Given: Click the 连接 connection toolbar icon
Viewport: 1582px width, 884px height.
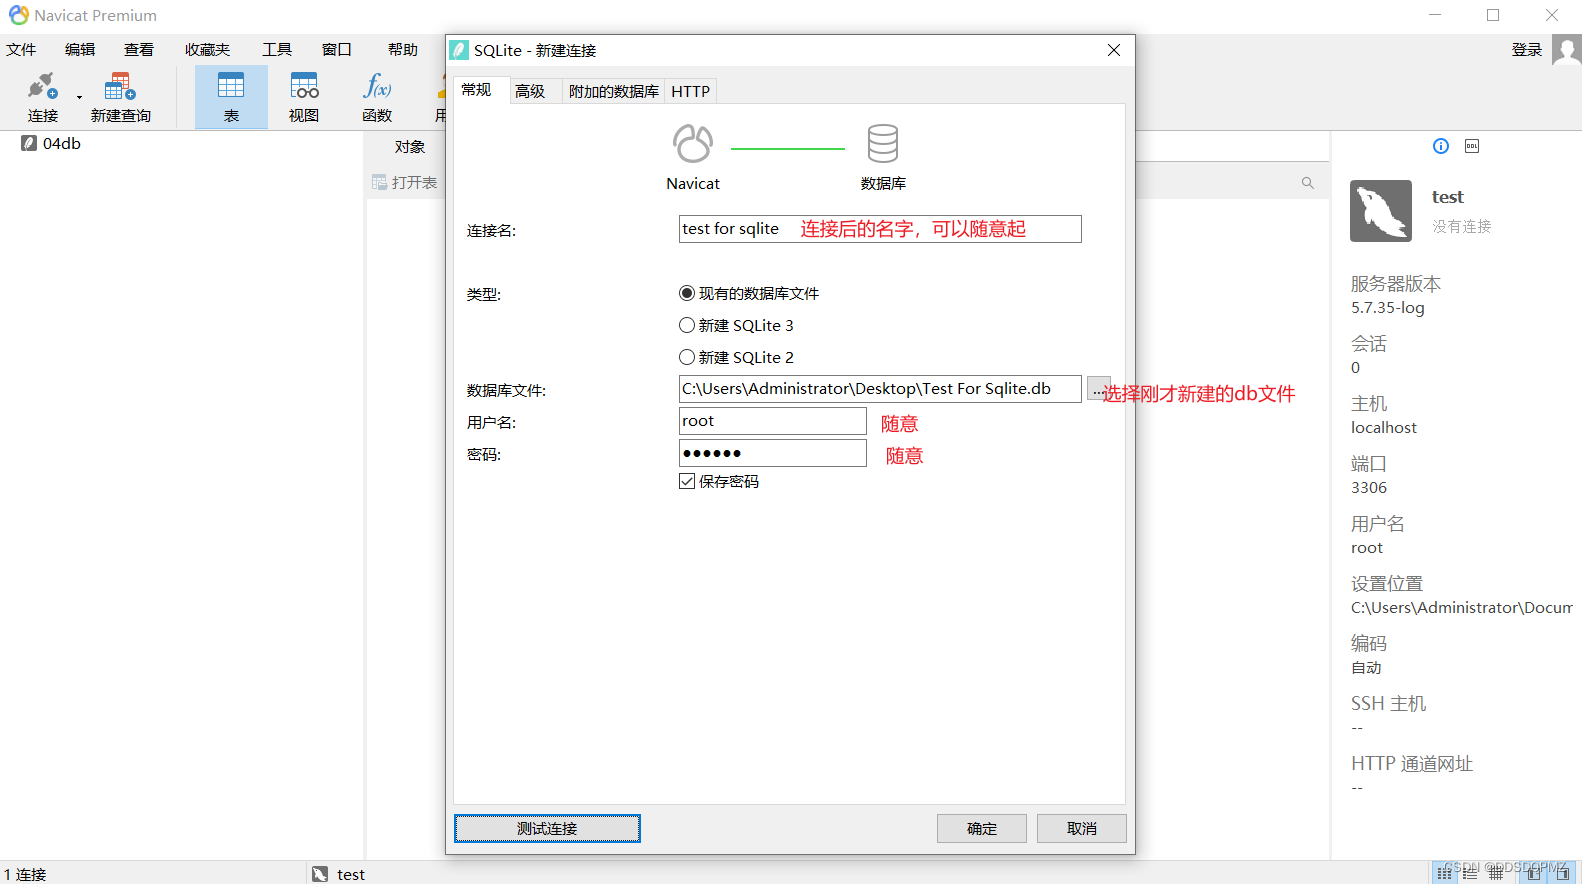Looking at the screenshot, I should (42, 97).
